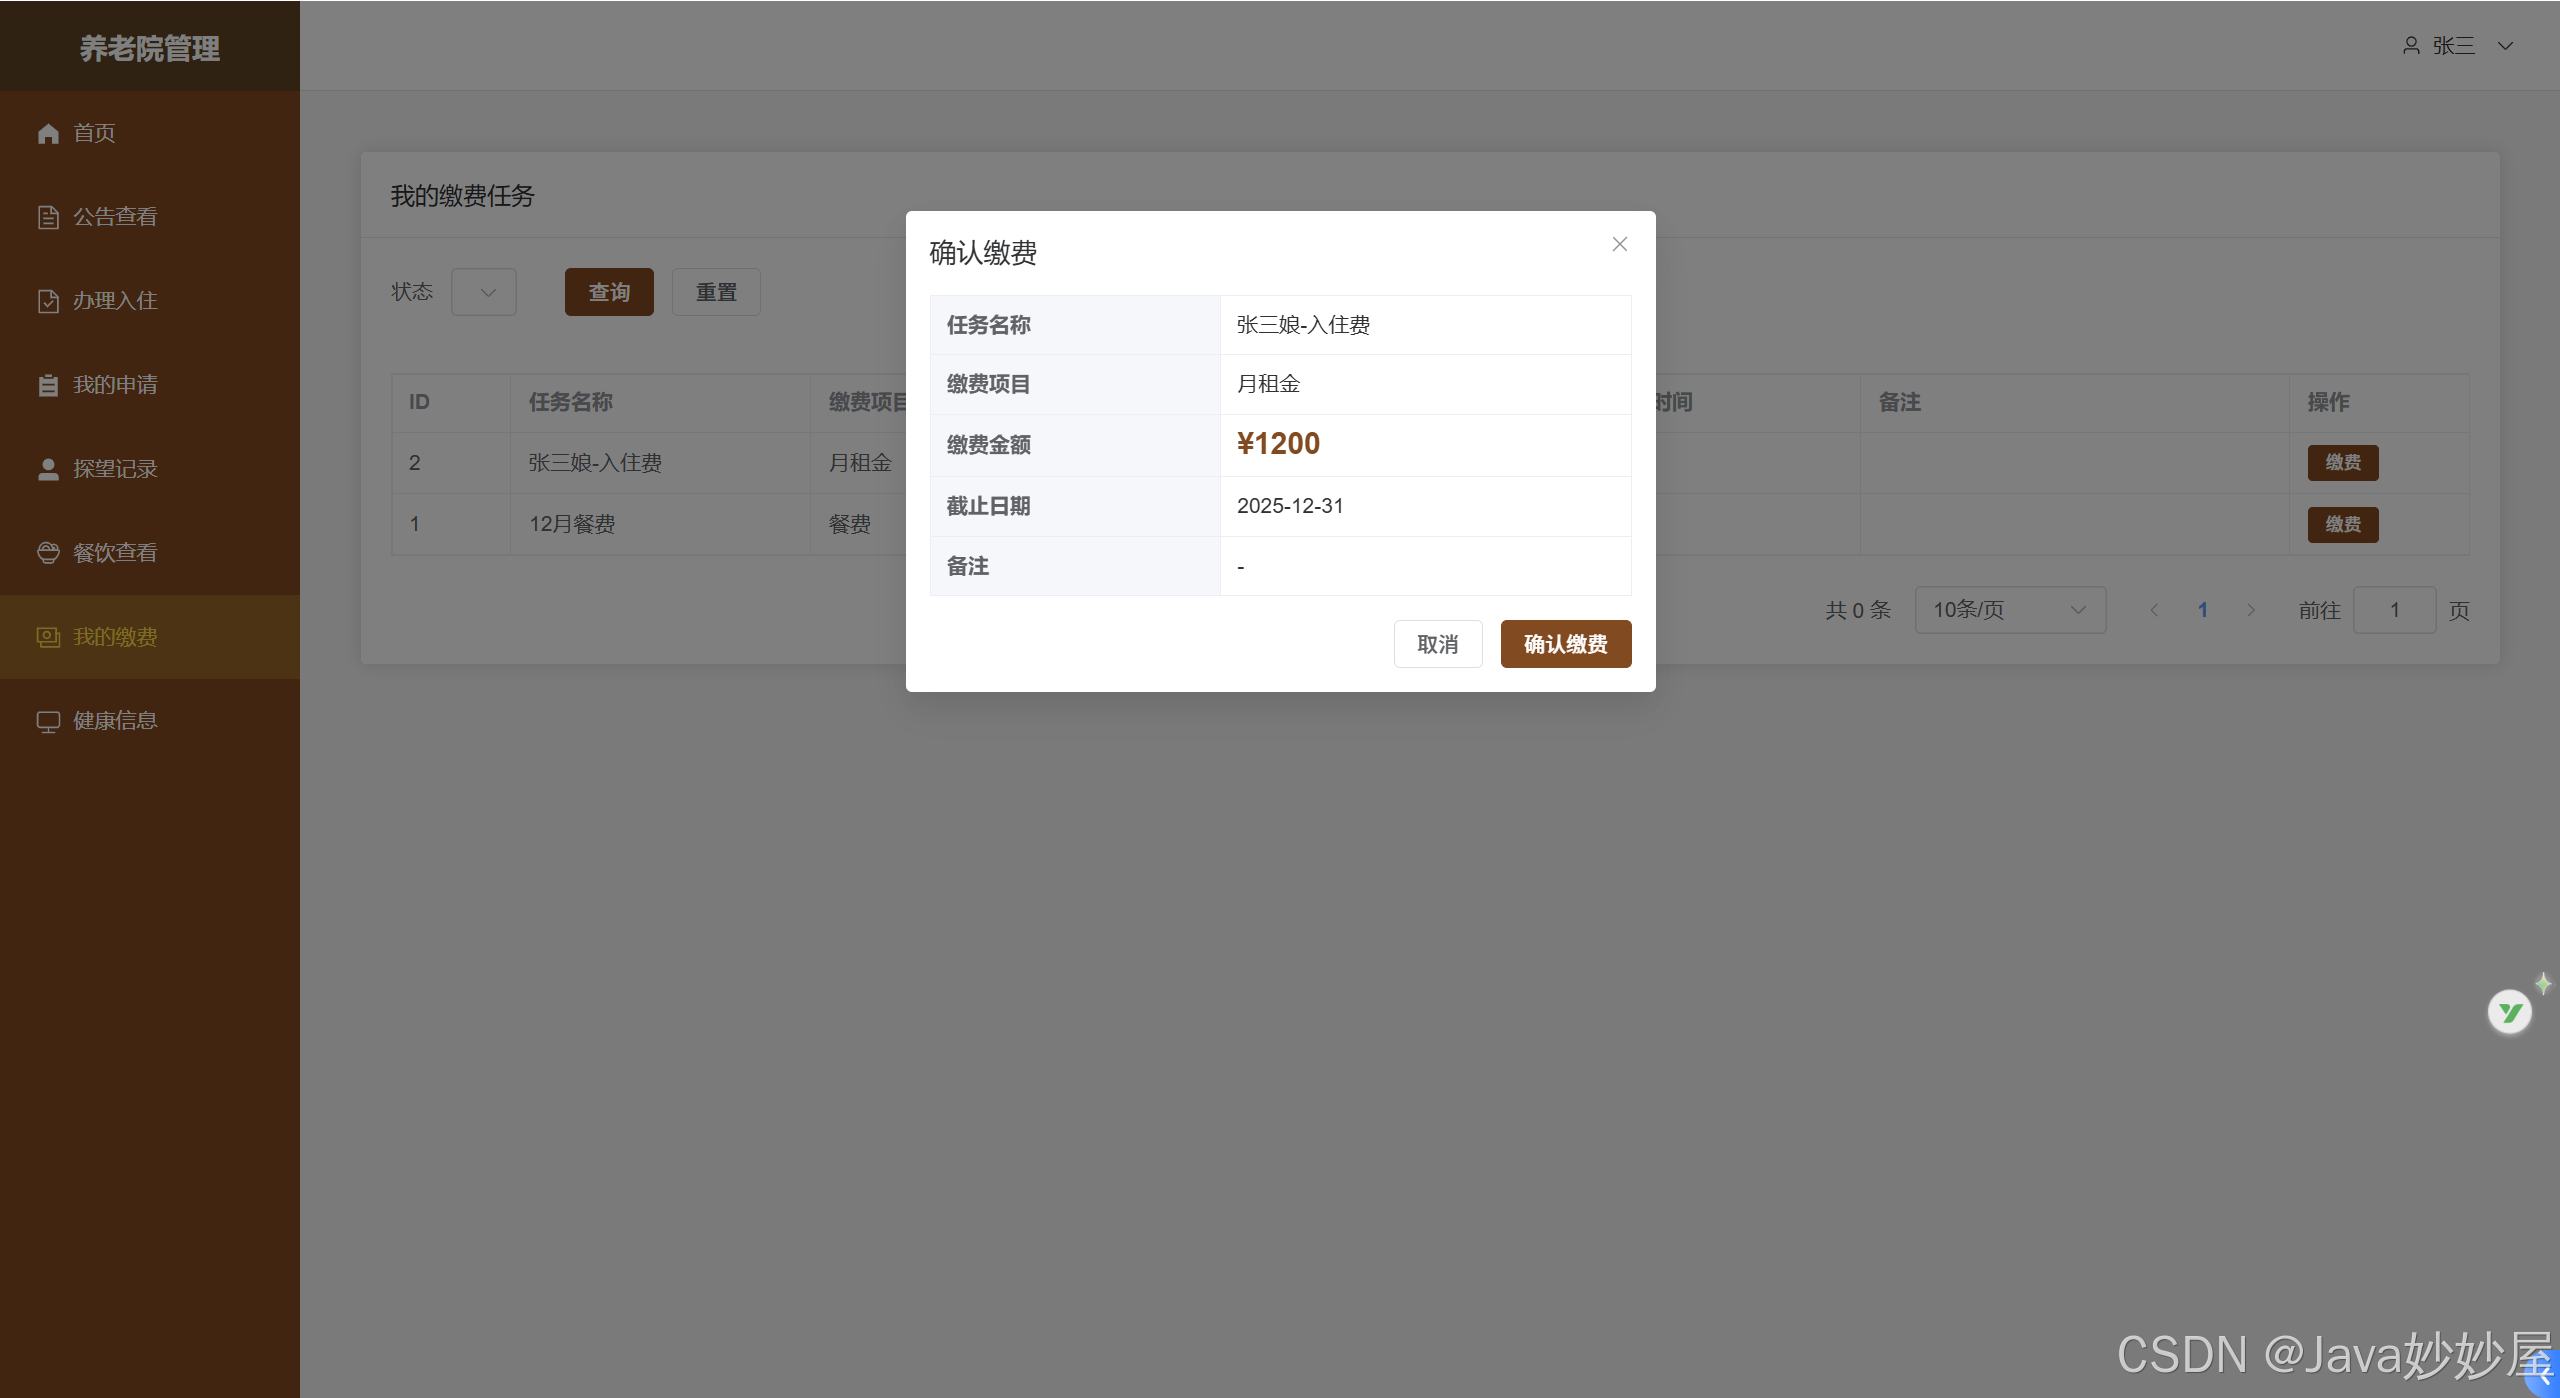2560x1398 pixels.
Task: Open the 张三 user account dropdown
Action: tap(2457, 46)
